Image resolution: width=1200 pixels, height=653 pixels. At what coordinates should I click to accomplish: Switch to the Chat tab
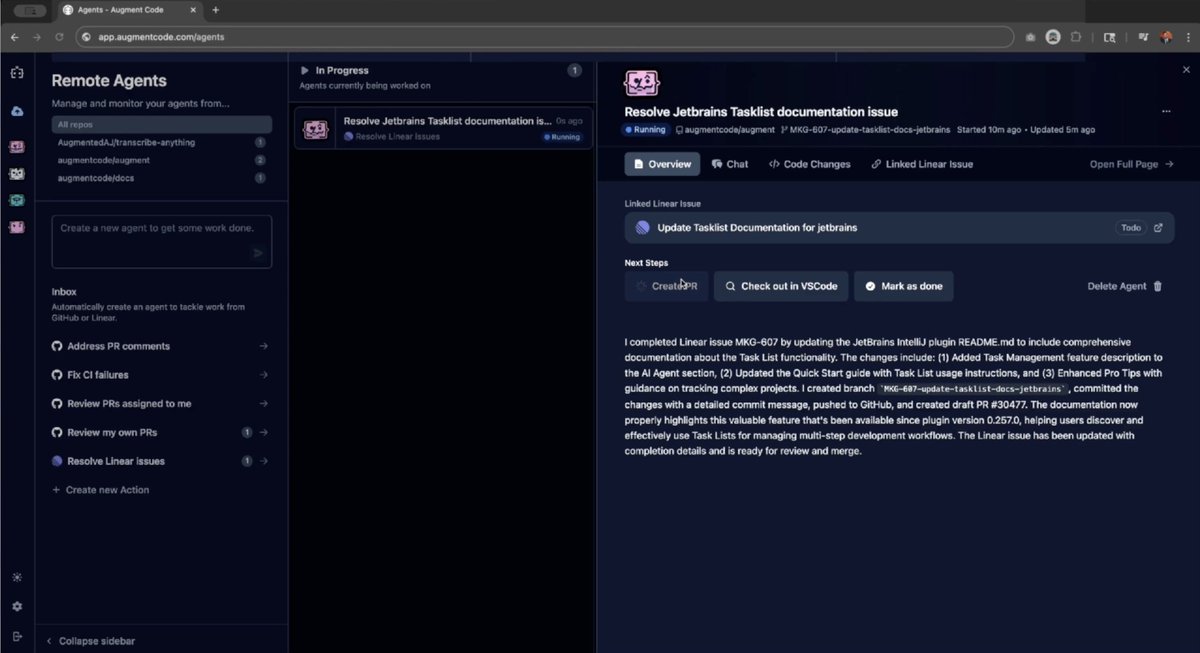[730, 164]
